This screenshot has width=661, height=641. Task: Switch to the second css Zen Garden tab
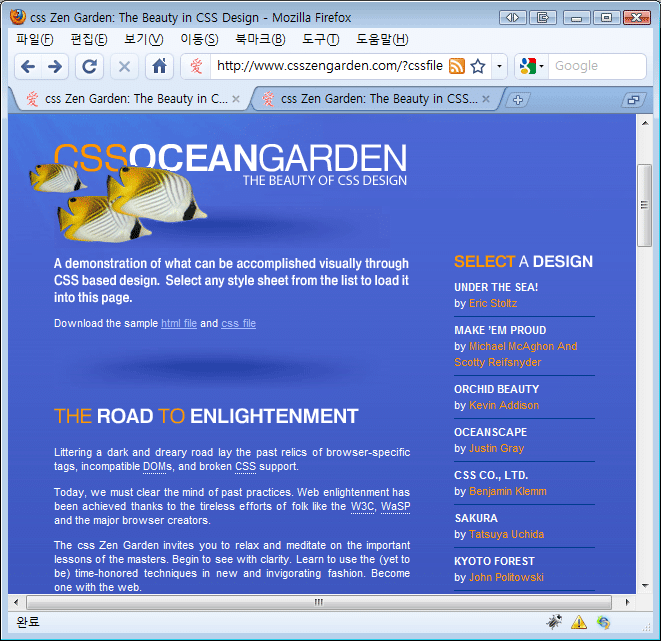(375, 99)
